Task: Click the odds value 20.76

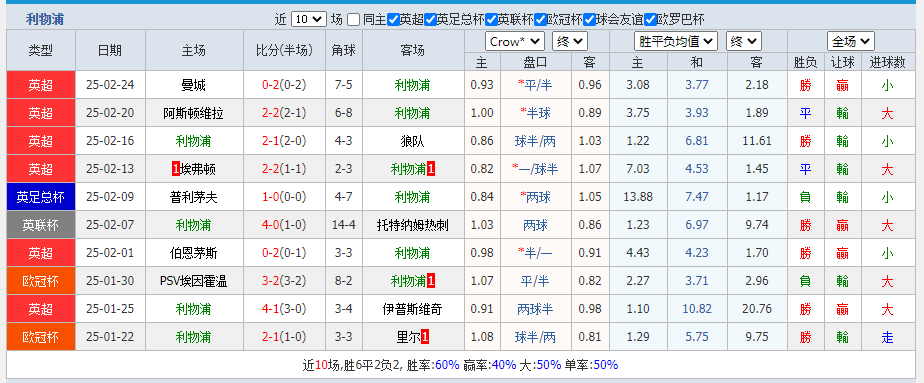Action: (x=757, y=309)
